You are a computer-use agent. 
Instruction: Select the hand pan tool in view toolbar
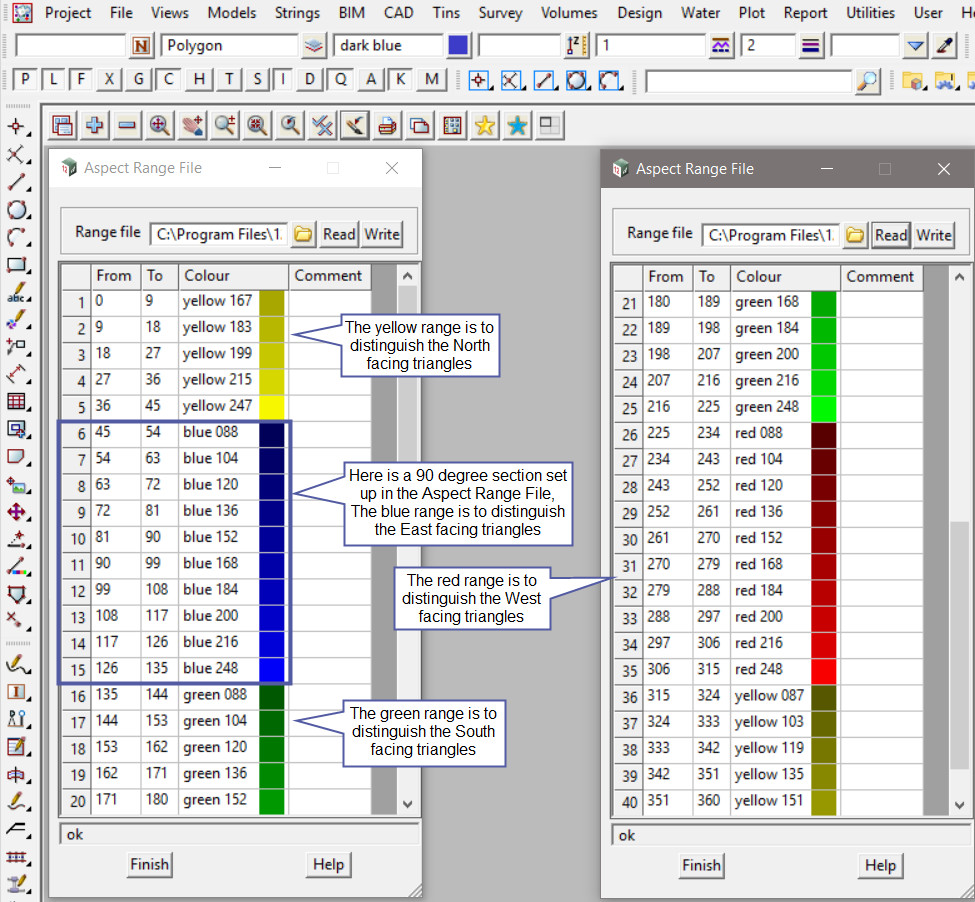click(192, 125)
